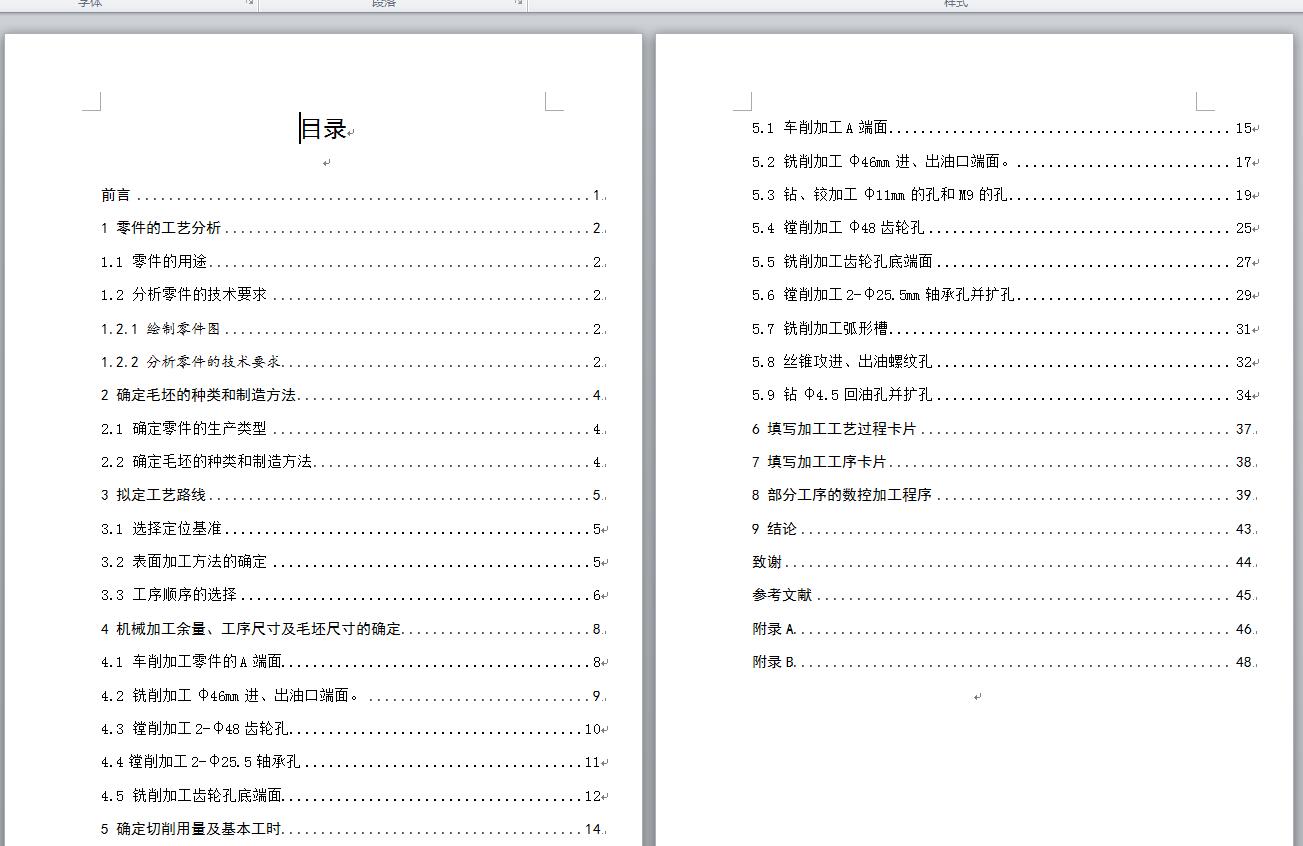Click the '3.1 选择定位基准' entry
The image size is (1303, 846).
tap(353, 529)
